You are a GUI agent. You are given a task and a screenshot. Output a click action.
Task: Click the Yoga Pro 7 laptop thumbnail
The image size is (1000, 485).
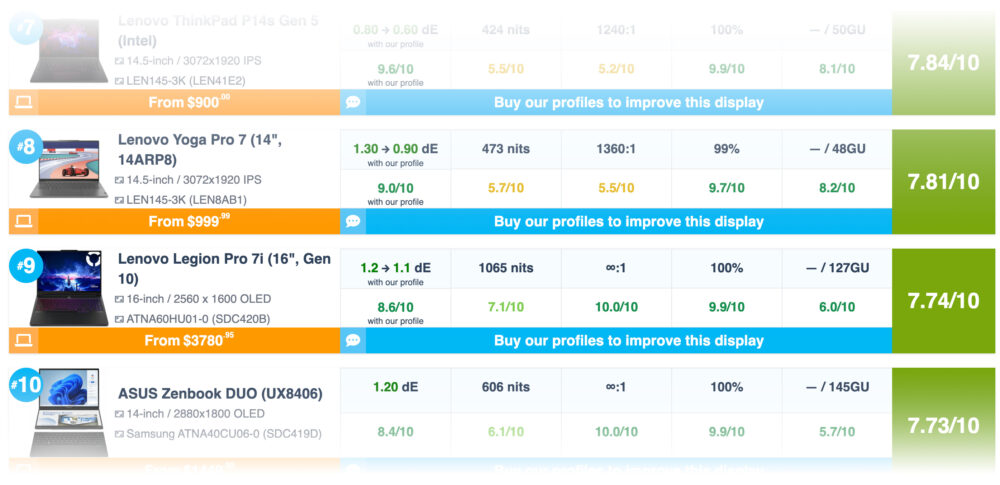pos(69,168)
